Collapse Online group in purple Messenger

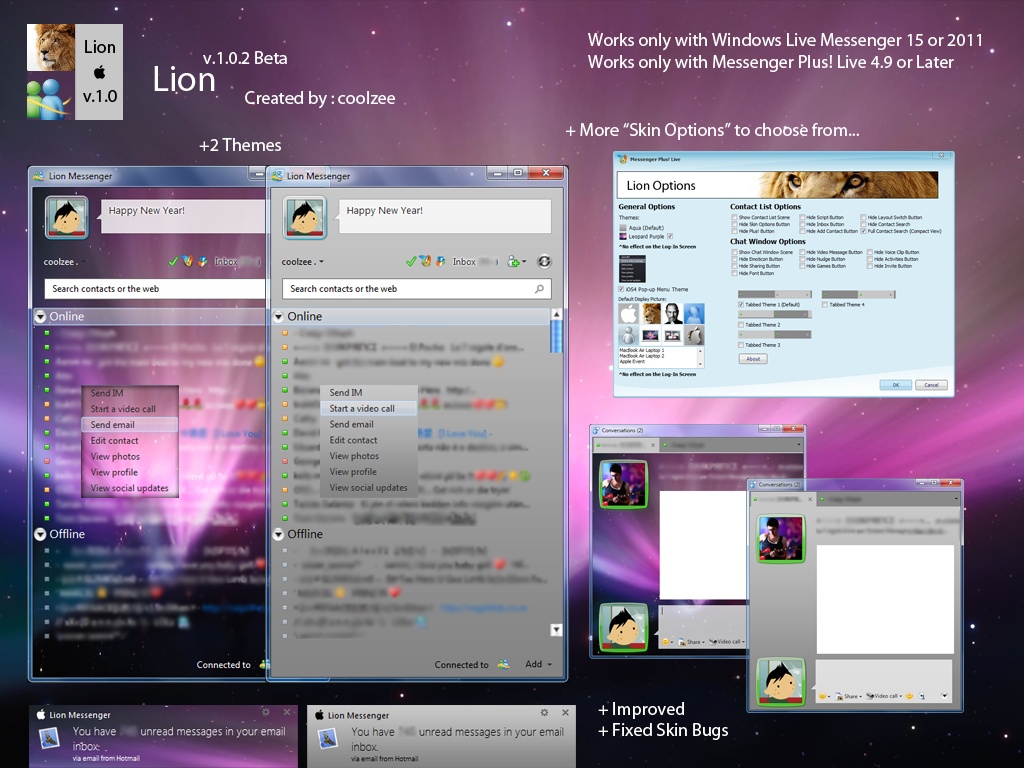40,316
